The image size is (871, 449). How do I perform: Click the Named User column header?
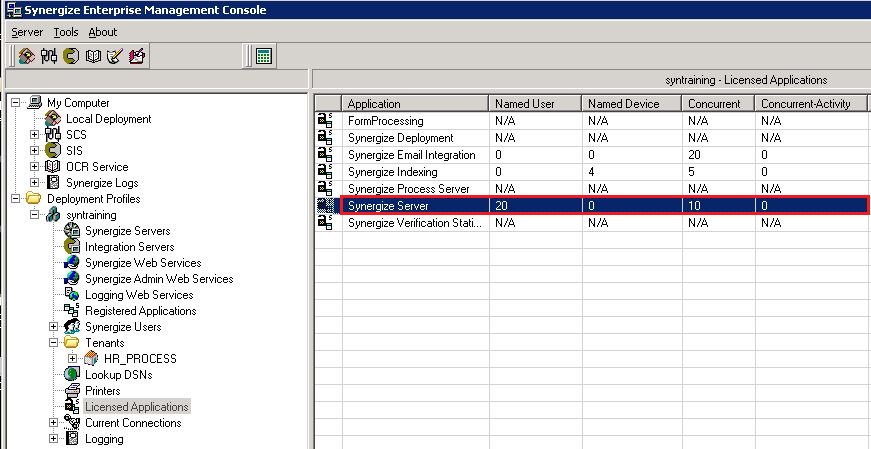(535, 103)
